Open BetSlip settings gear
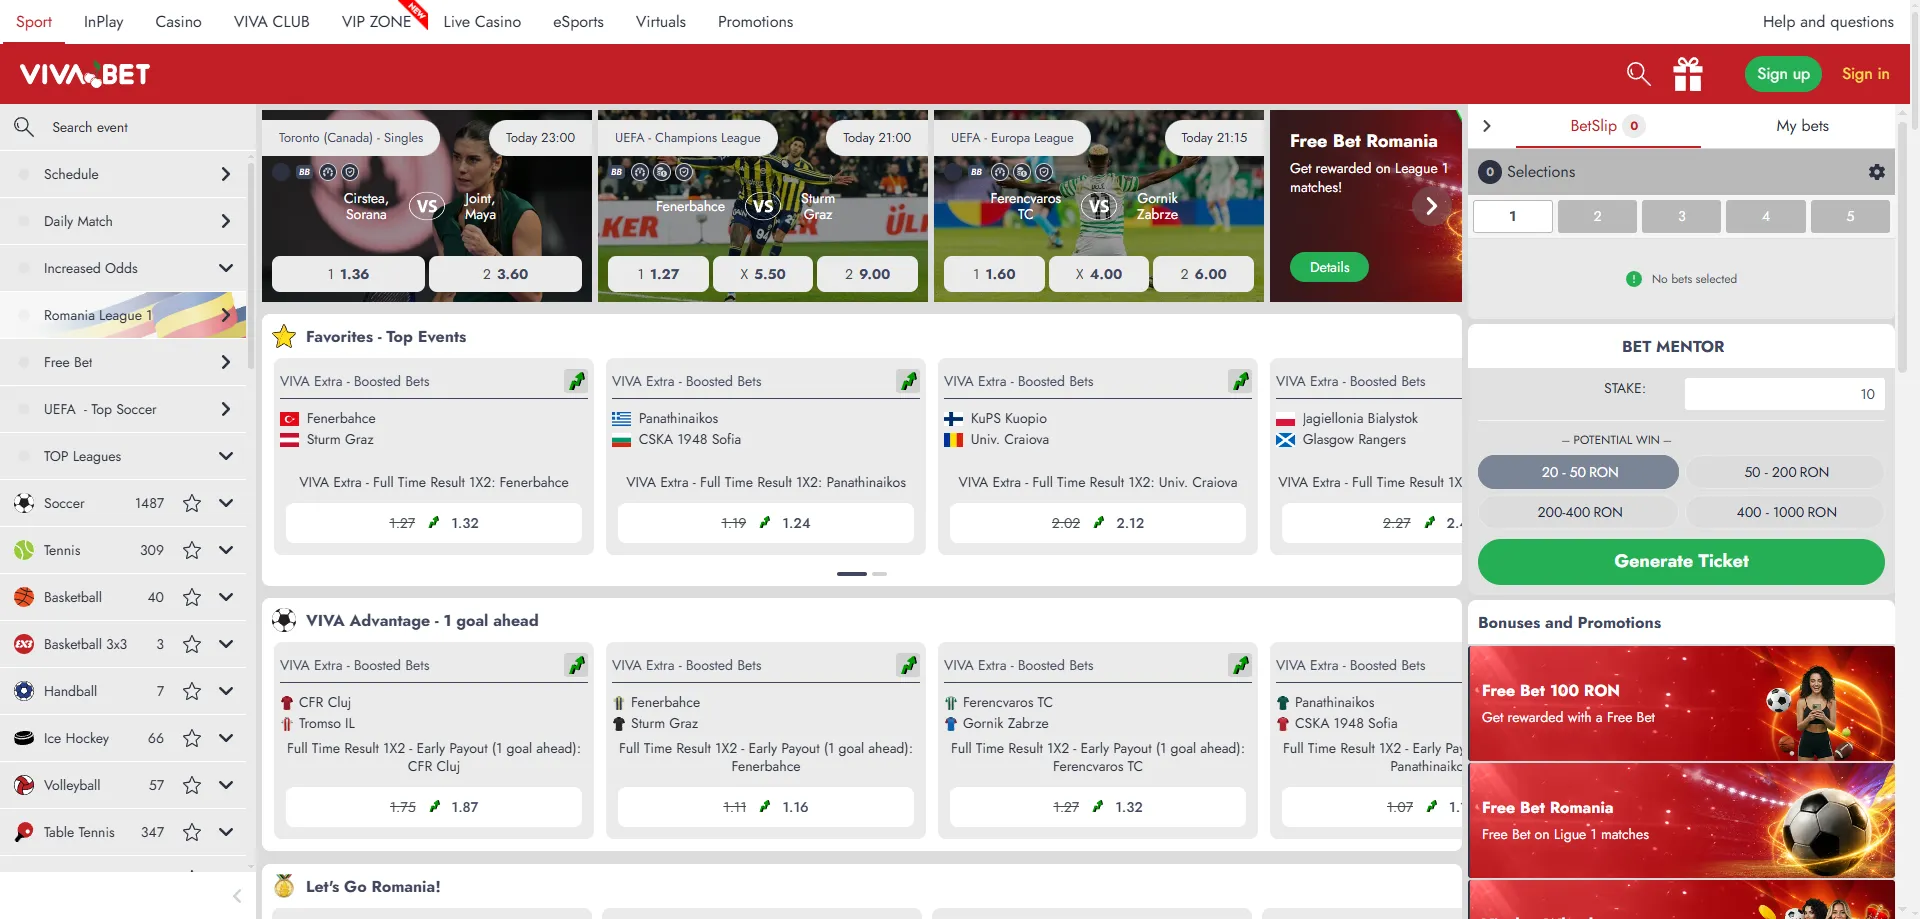 coord(1877,172)
